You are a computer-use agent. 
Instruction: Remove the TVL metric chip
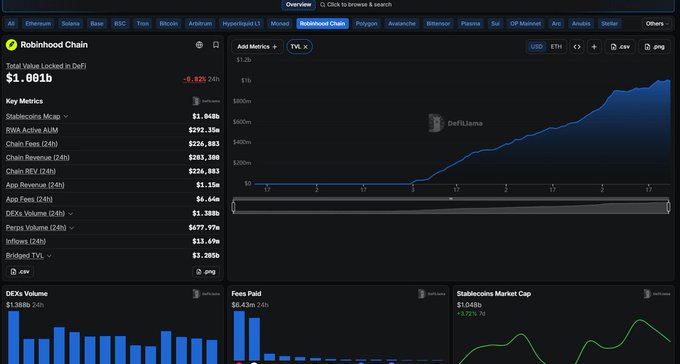click(305, 46)
